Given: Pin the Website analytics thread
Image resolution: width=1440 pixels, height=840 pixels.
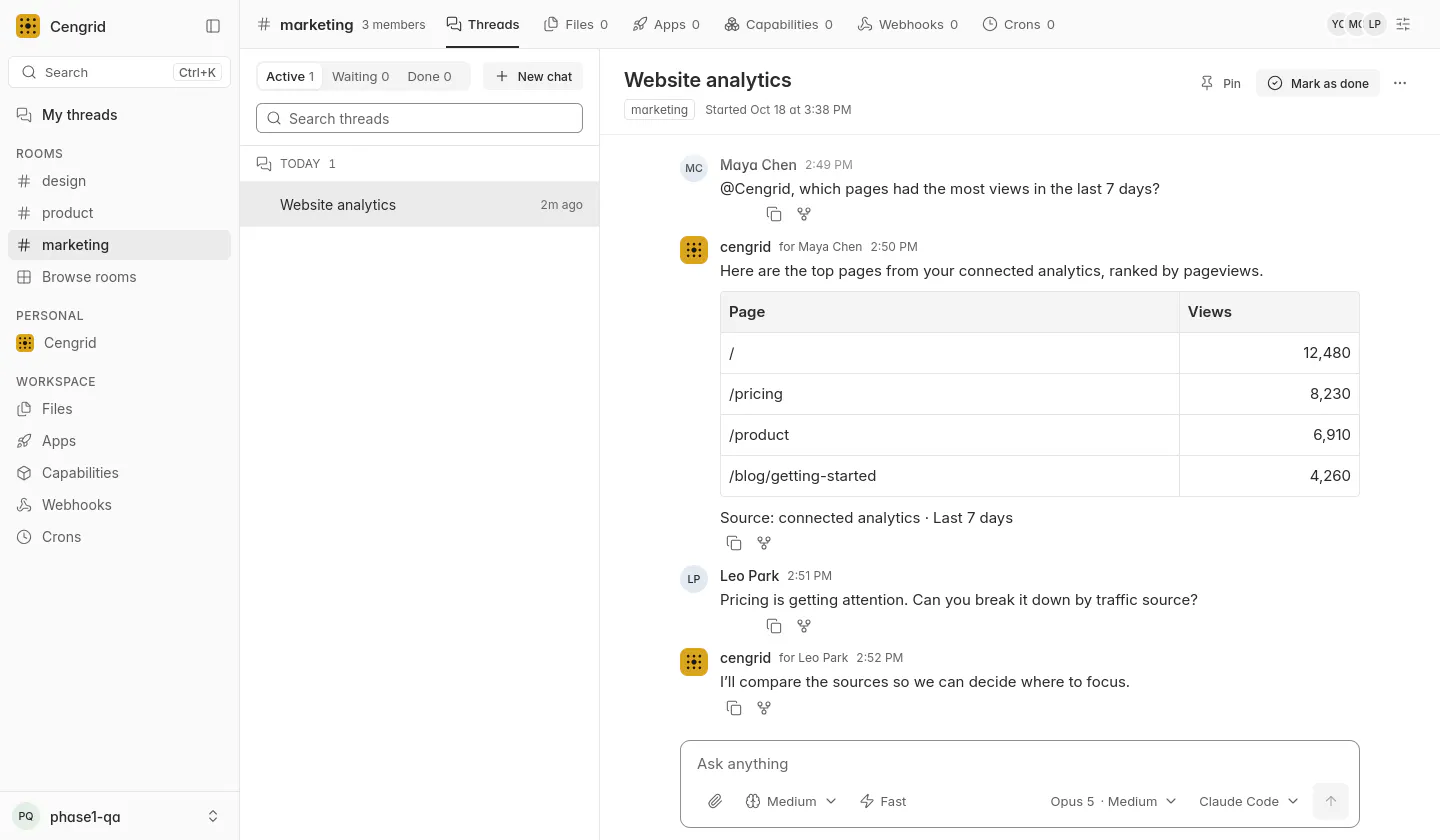Looking at the screenshot, I should [x=1221, y=83].
